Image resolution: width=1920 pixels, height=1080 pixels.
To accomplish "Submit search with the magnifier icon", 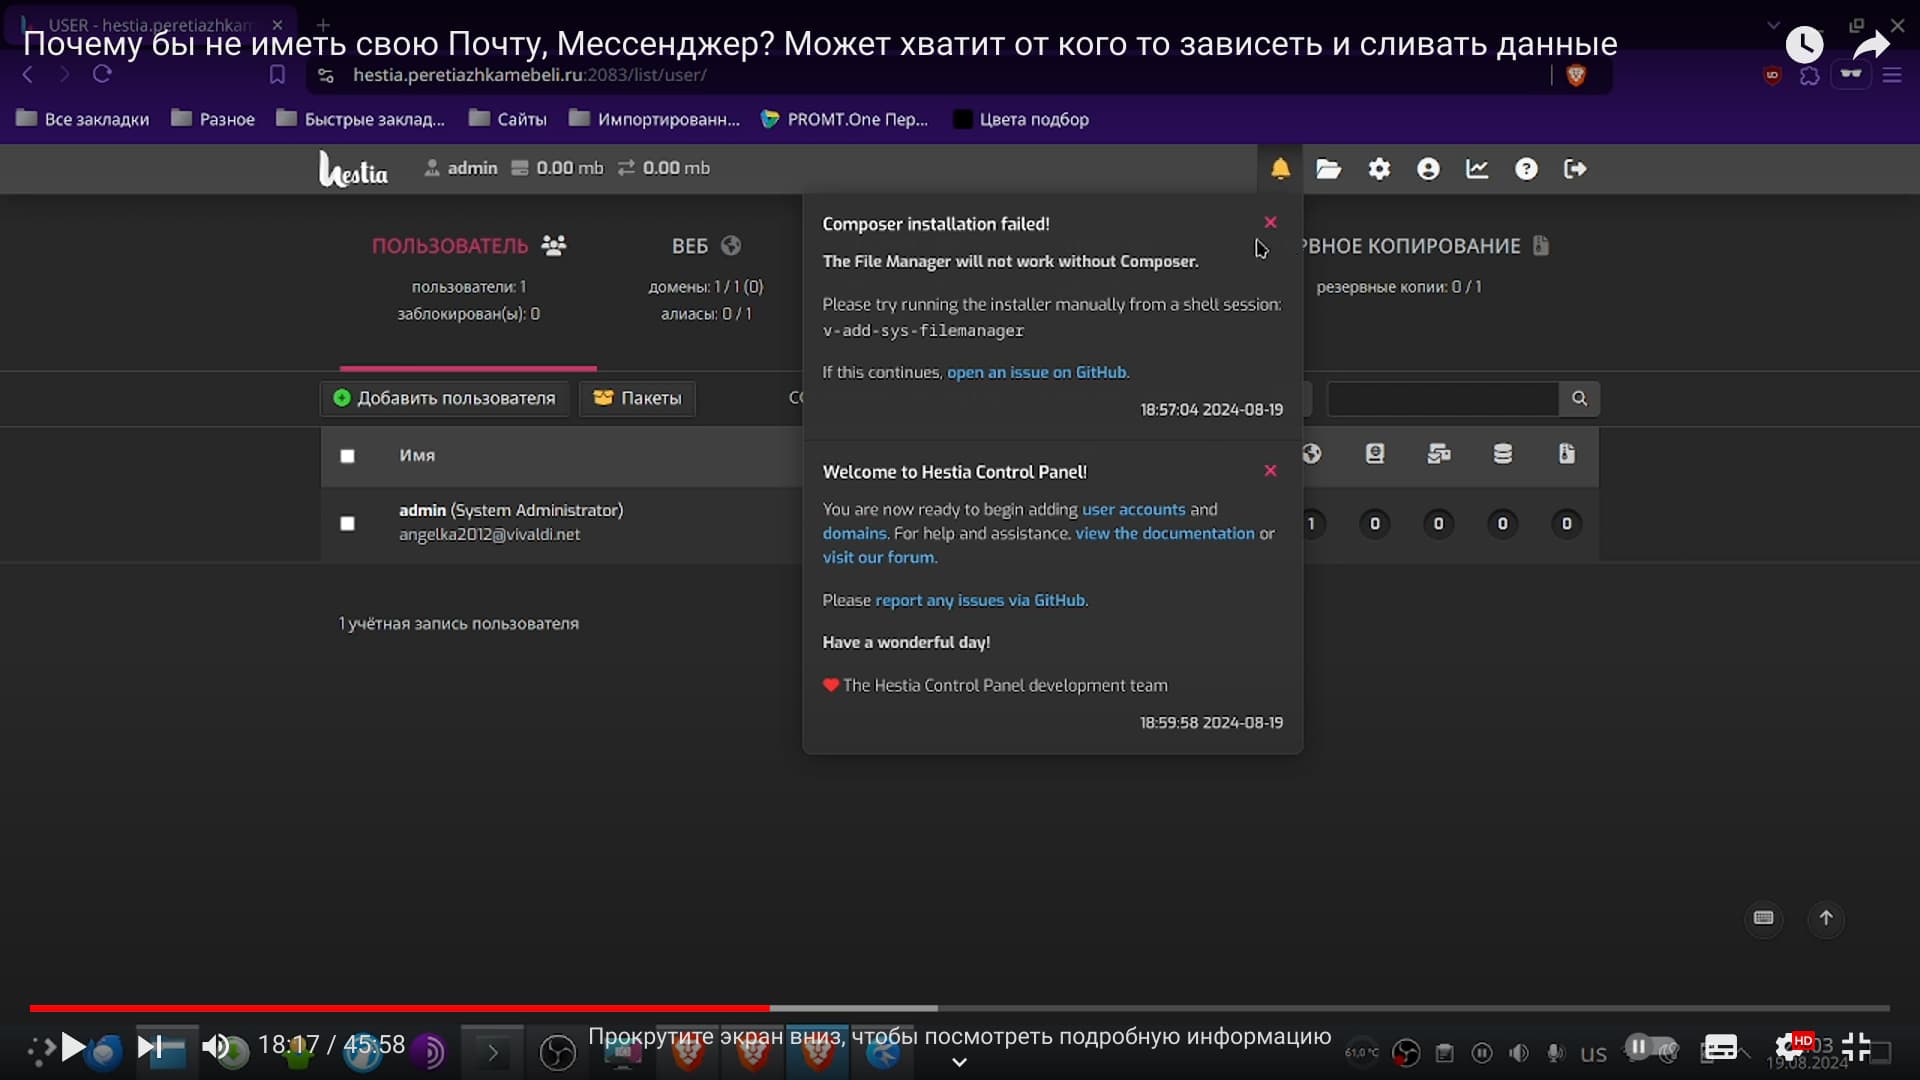I will [1579, 398].
